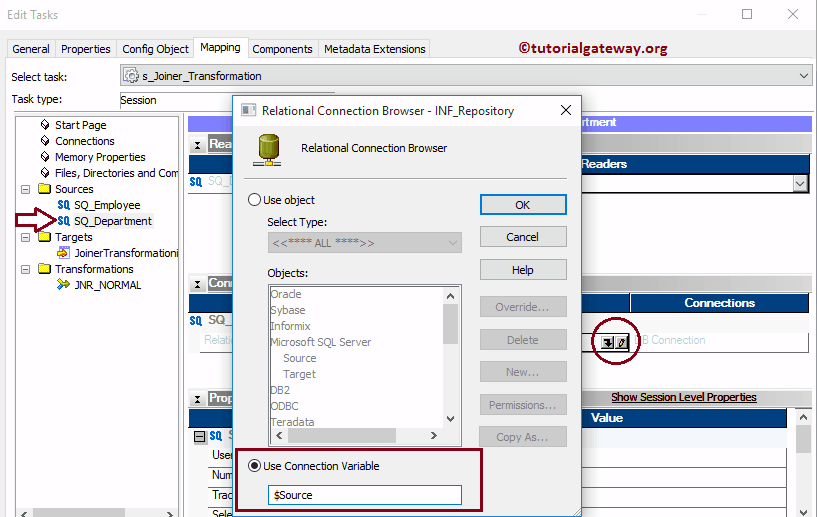
Task: Select the Use object radio button
Action: 254,200
